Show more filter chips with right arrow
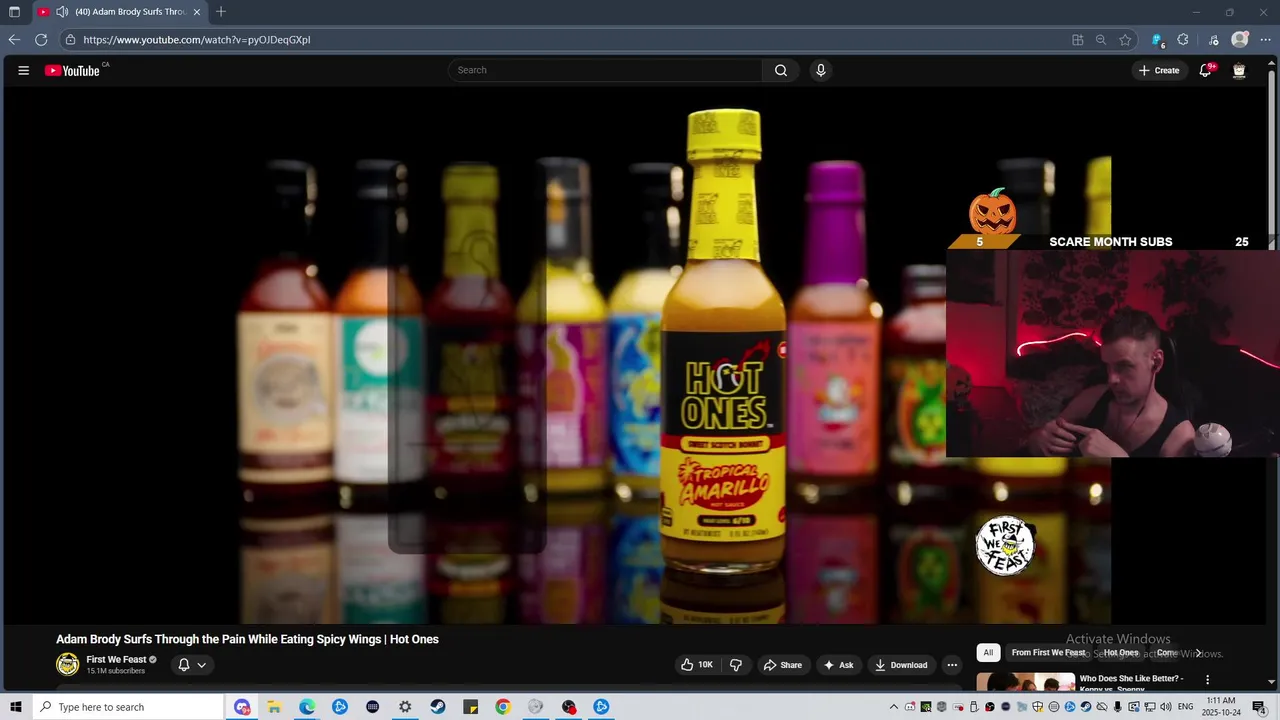 [1198, 653]
